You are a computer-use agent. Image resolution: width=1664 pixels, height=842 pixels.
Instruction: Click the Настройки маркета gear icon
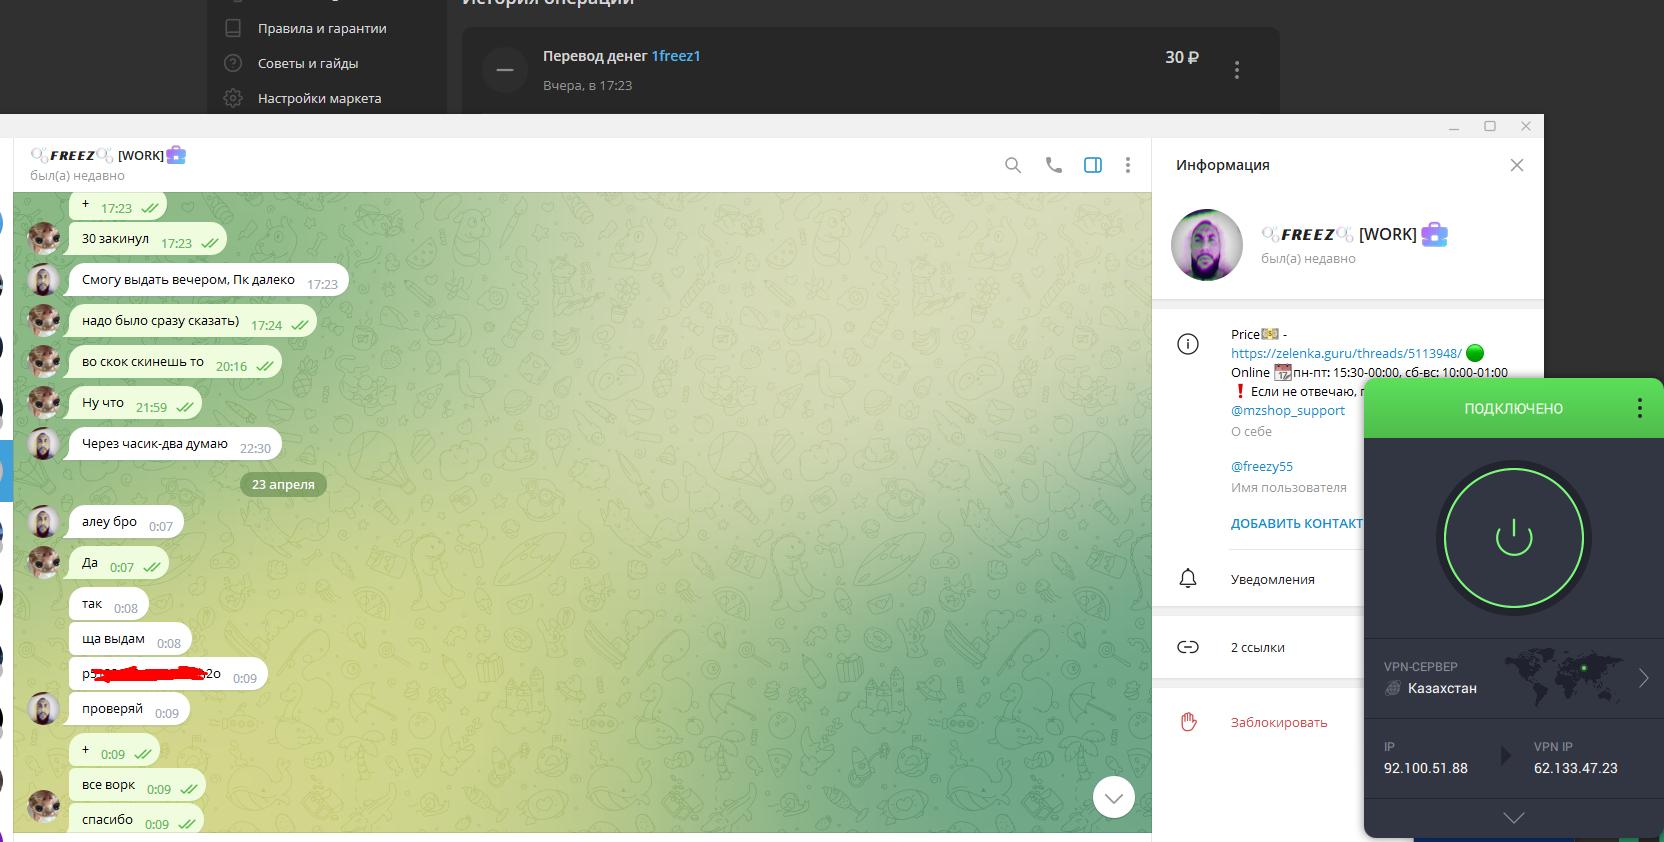pyautogui.click(x=233, y=98)
